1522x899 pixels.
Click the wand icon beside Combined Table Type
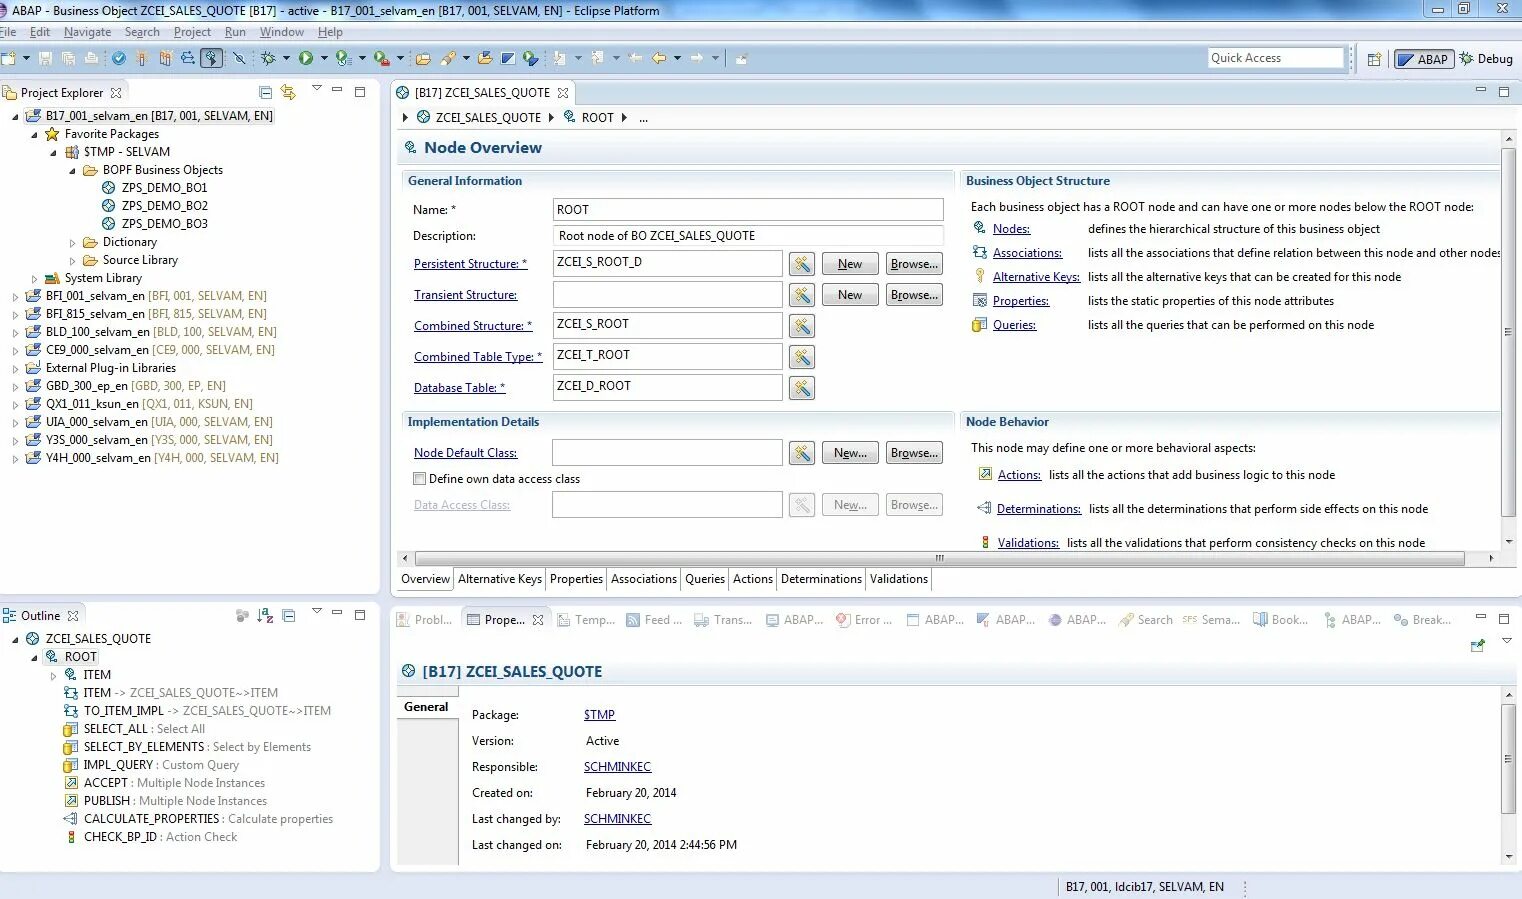802,357
